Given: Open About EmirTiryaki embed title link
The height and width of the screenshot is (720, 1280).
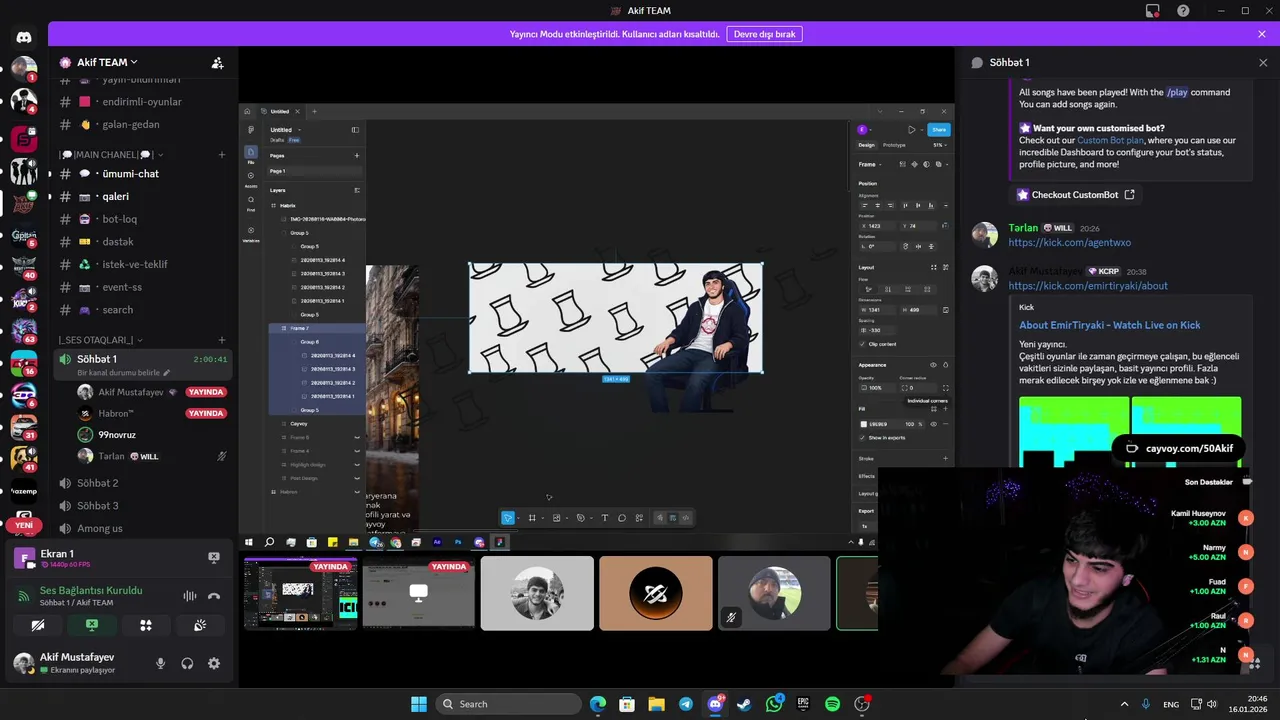Looking at the screenshot, I should tap(1109, 325).
